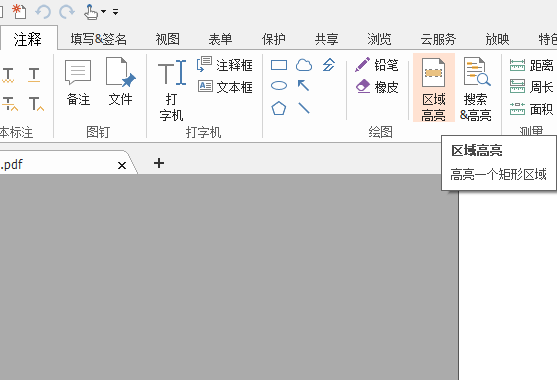Open the Search & Highlight (搜索&高亮) tool
Screen dimensions: 557x380
point(476,88)
